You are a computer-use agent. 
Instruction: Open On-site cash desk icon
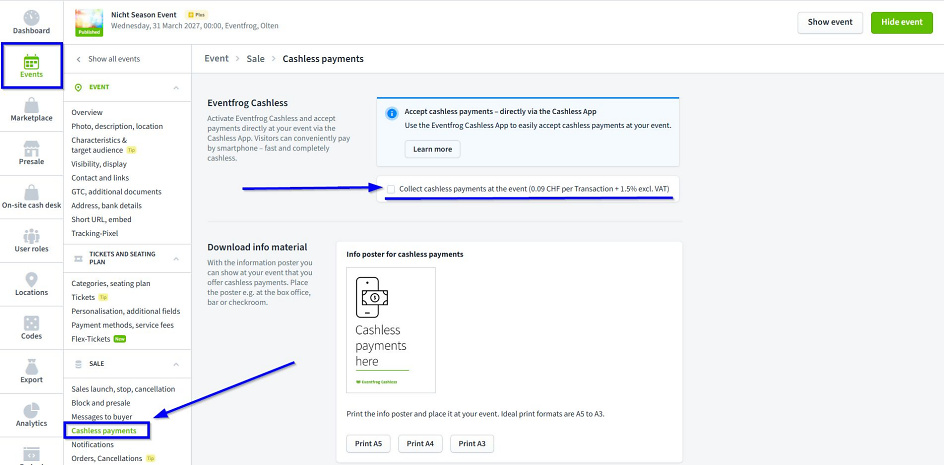click(x=31, y=192)
